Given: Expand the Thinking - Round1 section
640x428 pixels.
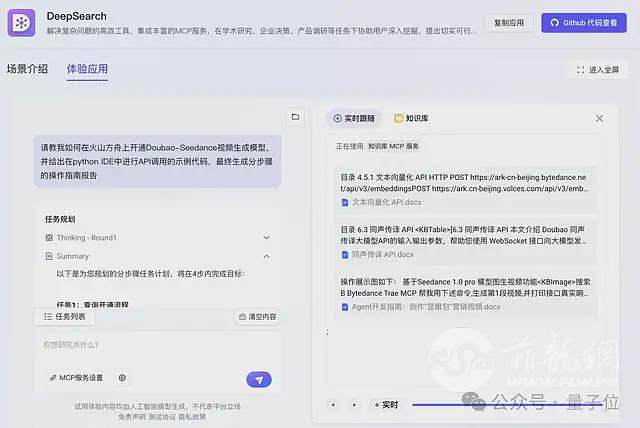Looking at the screenshot, I should [267, 237].
